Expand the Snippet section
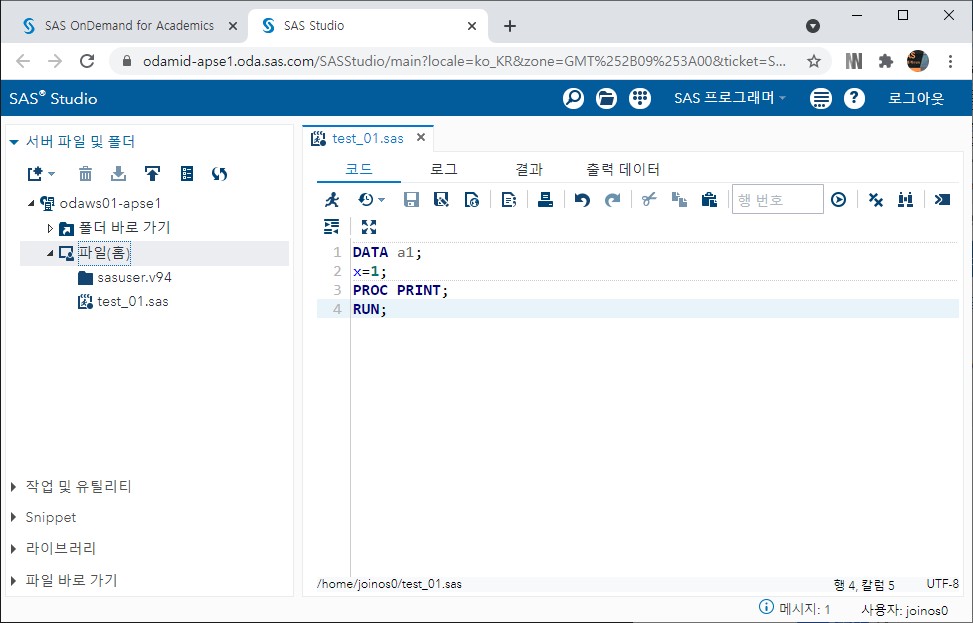Image resolution: width=973 pixels, height=623 pixels. [14, 518]
